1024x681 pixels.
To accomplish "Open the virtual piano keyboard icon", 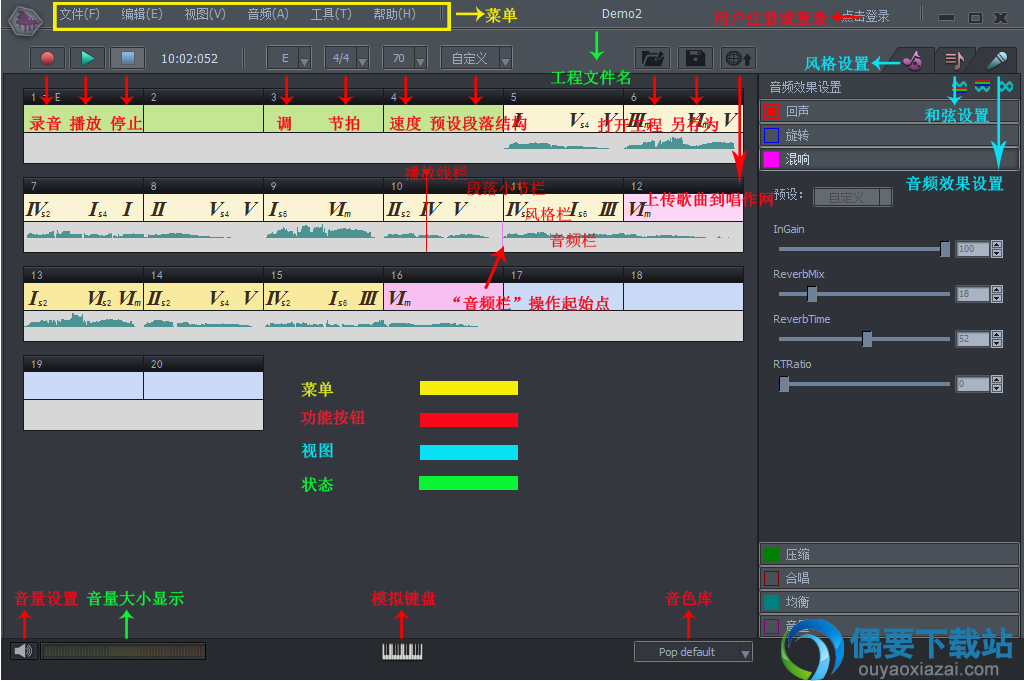I will [402, 651].
